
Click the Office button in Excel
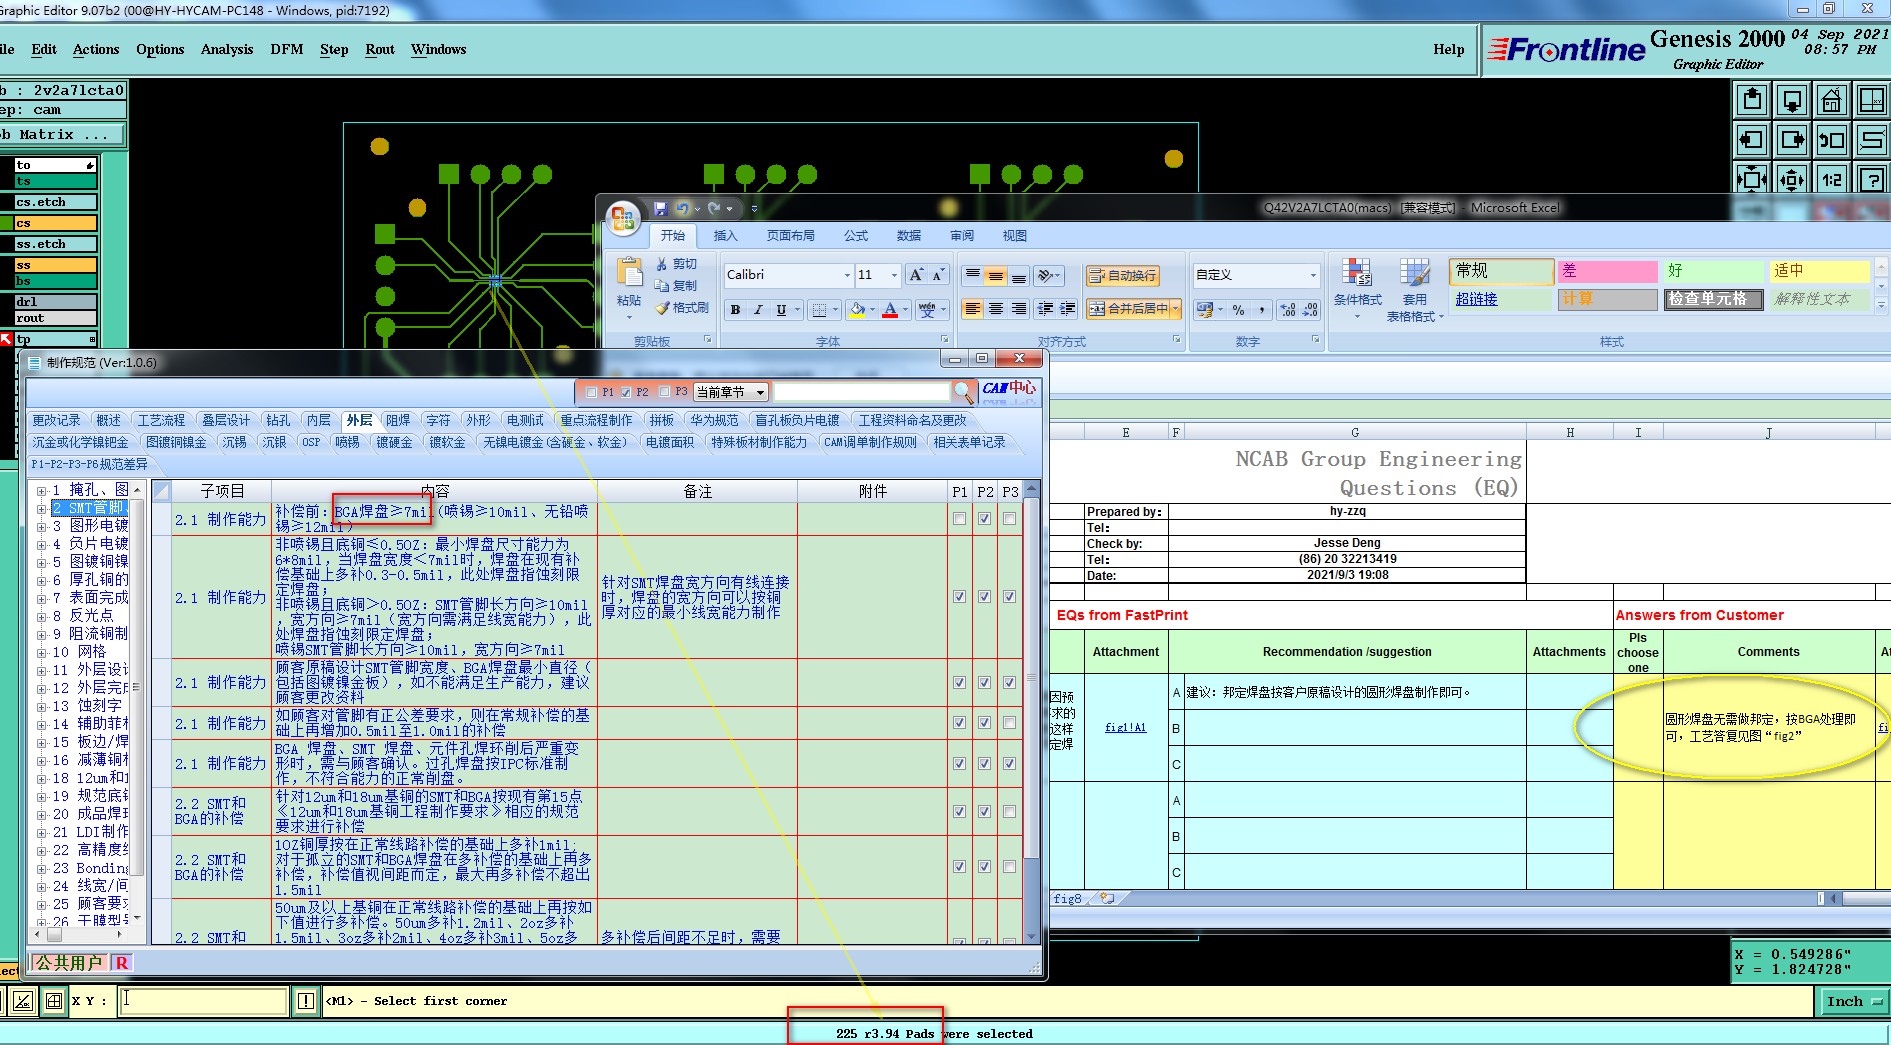[623, 218]
